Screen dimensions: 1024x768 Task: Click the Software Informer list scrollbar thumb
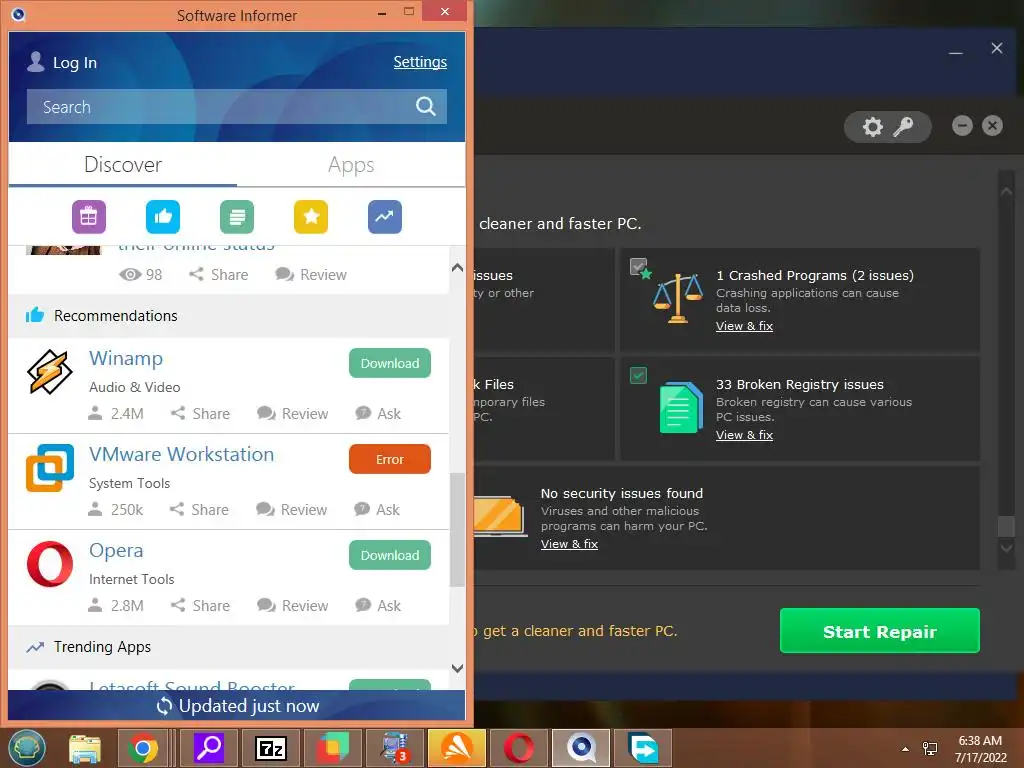pos(458,530)
